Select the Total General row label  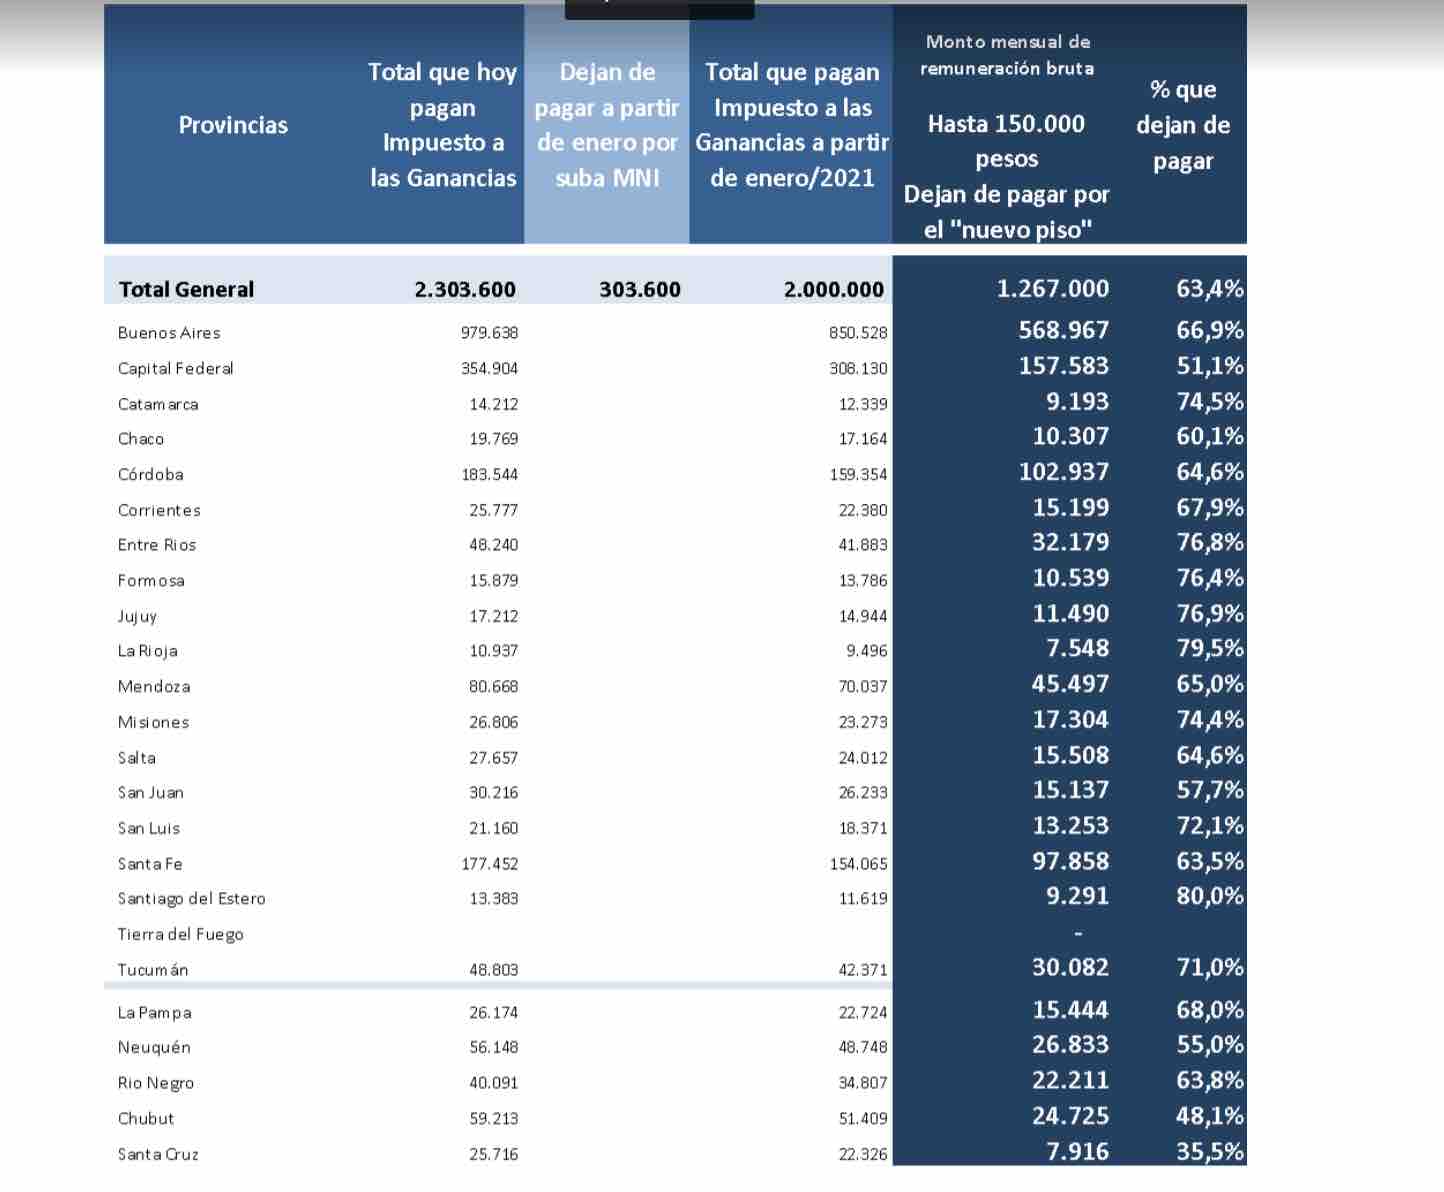[x=186, y=290]
